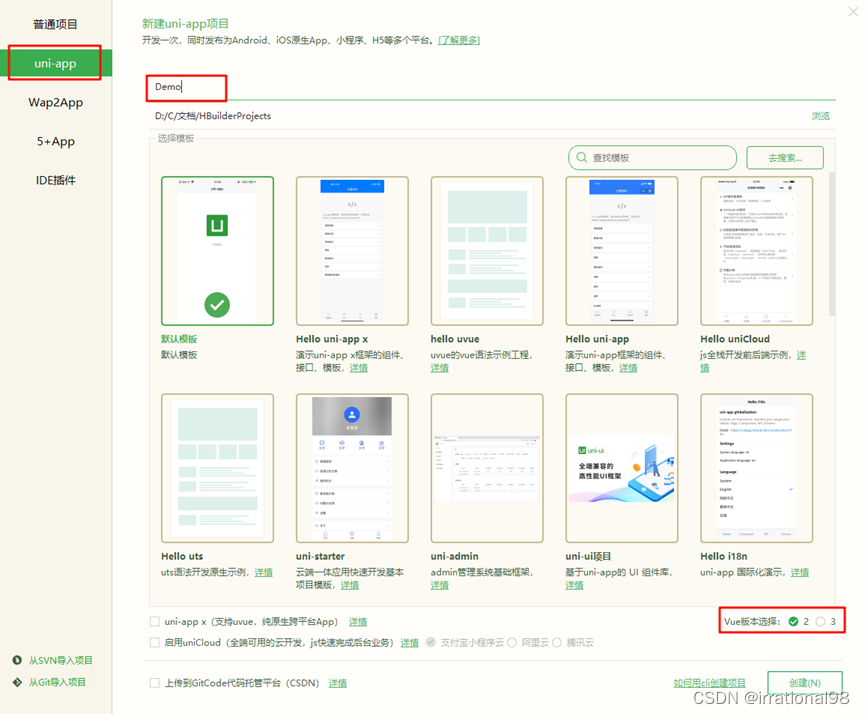Click the 创建(N) create button
The width and height of the screenshot is (865, 714).
coord(805,683)
